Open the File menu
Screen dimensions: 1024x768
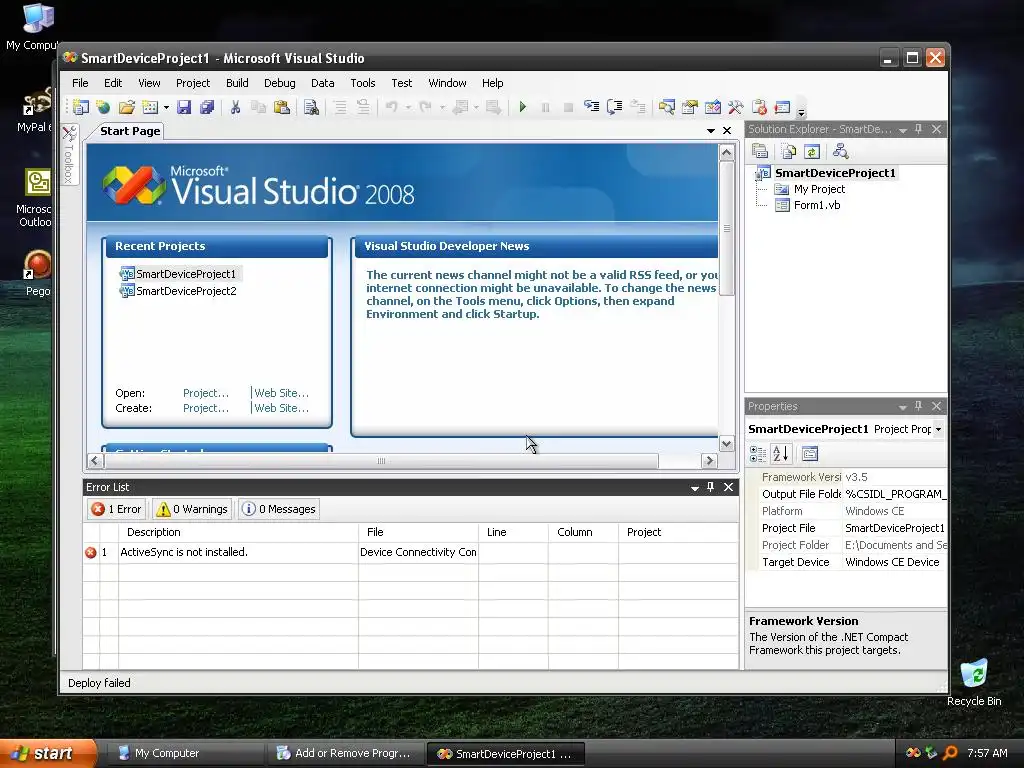[80, 83]
